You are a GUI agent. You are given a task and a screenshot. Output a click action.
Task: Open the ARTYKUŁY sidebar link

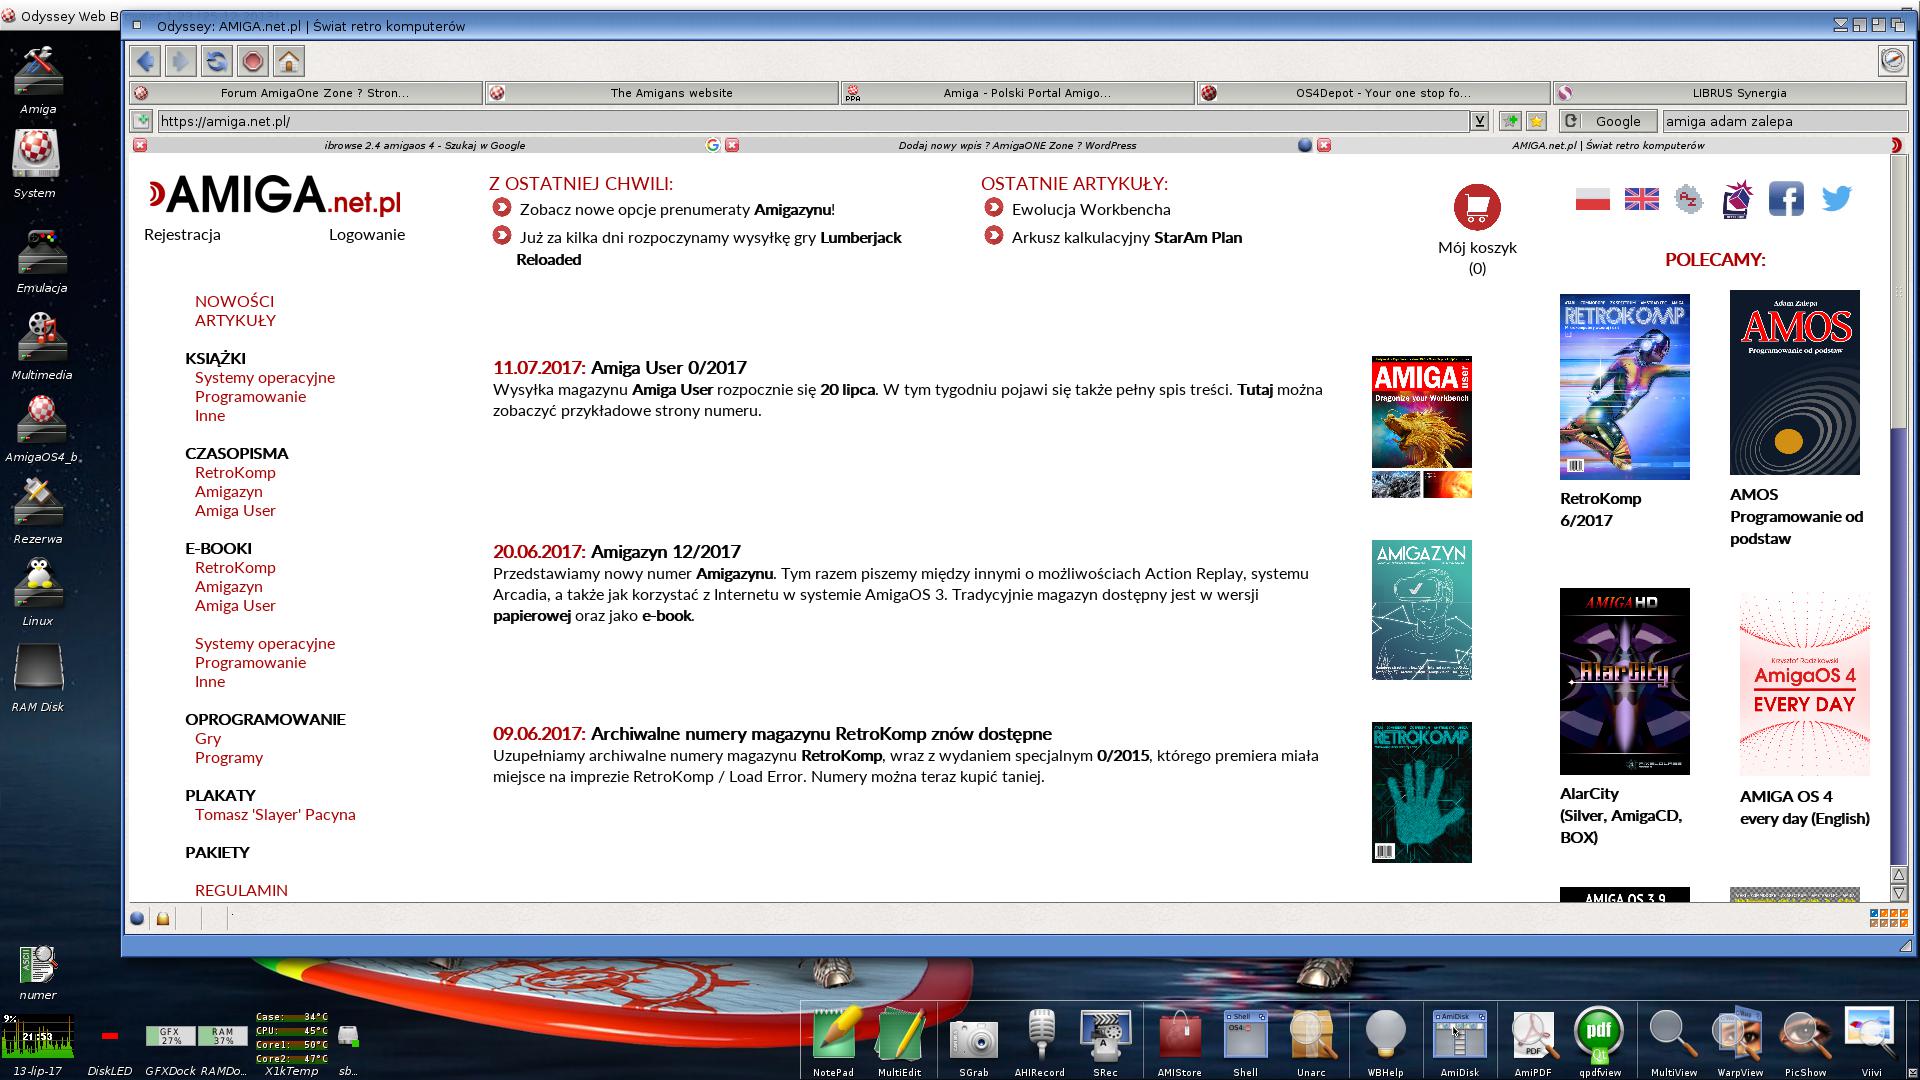point(235,320)
